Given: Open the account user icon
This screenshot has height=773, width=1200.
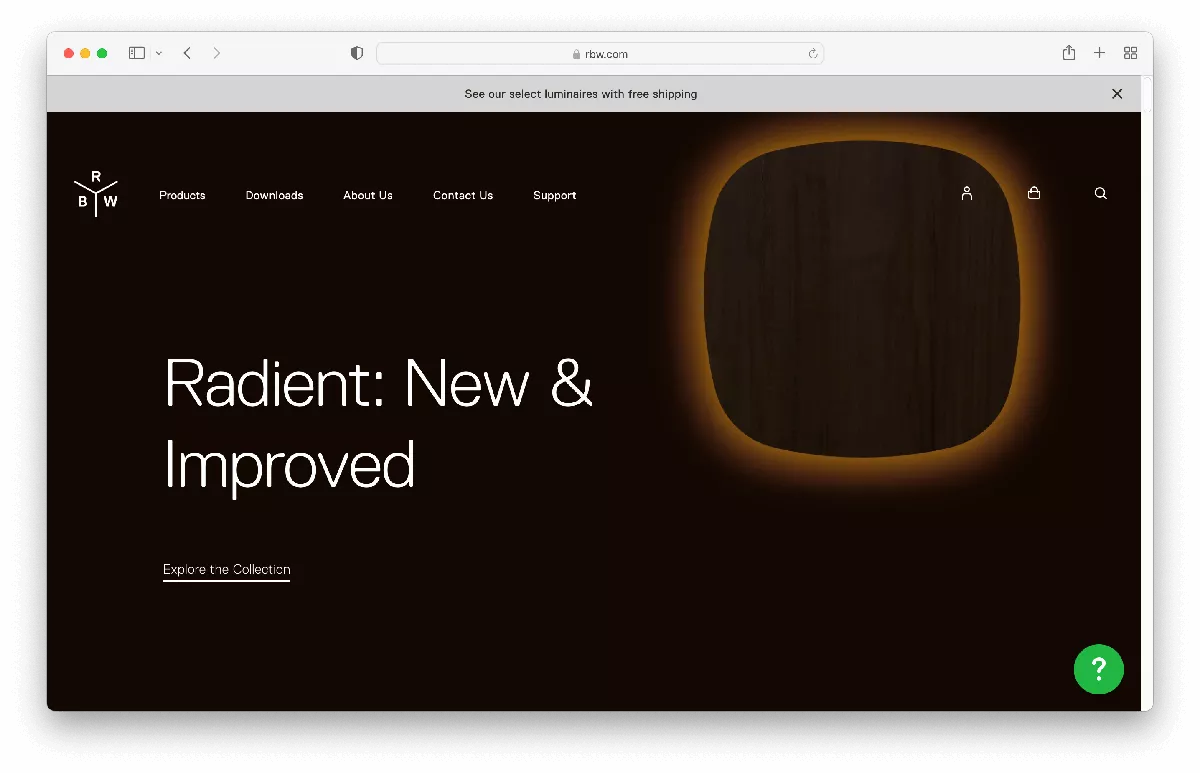Looking at the screenshot, I should tap(966, 193).
